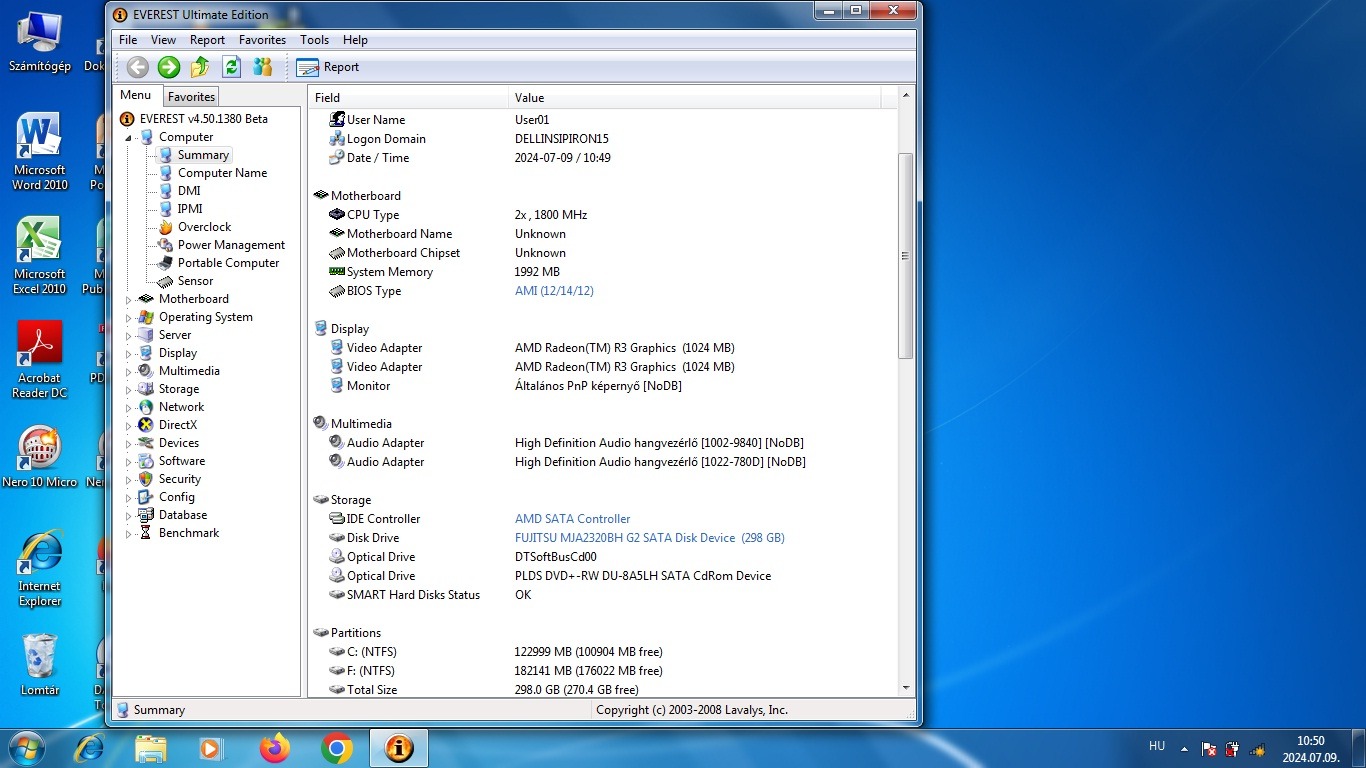Show hidden tray icons arrow
This screenshot has height=768, width=1366.
tap(1185, 749)
